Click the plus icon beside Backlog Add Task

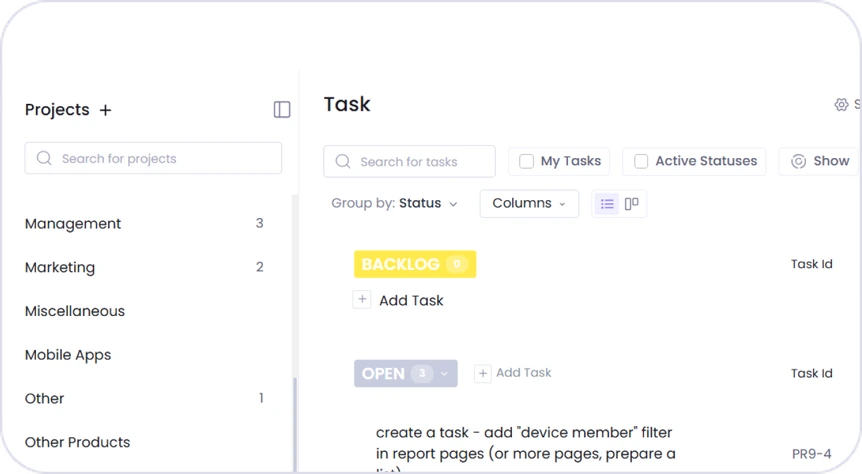[x=362, y=300]
